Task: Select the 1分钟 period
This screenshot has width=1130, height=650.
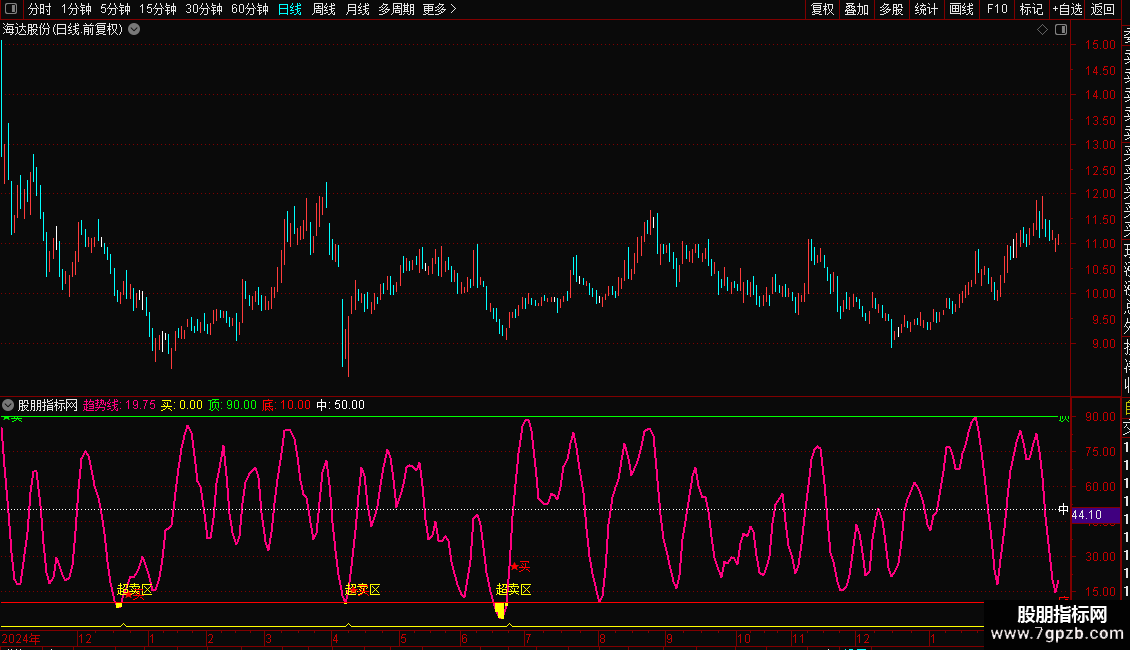Action: (76, 9)
